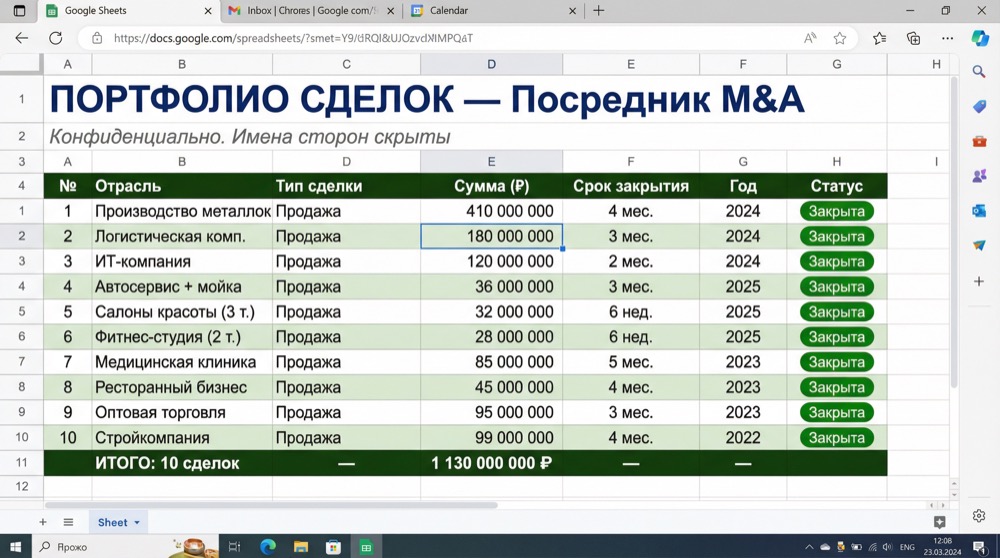The height and width of the screenshot is (558, 1000).
Task: Open the sidebar paper plane icon
Action: 979,246
